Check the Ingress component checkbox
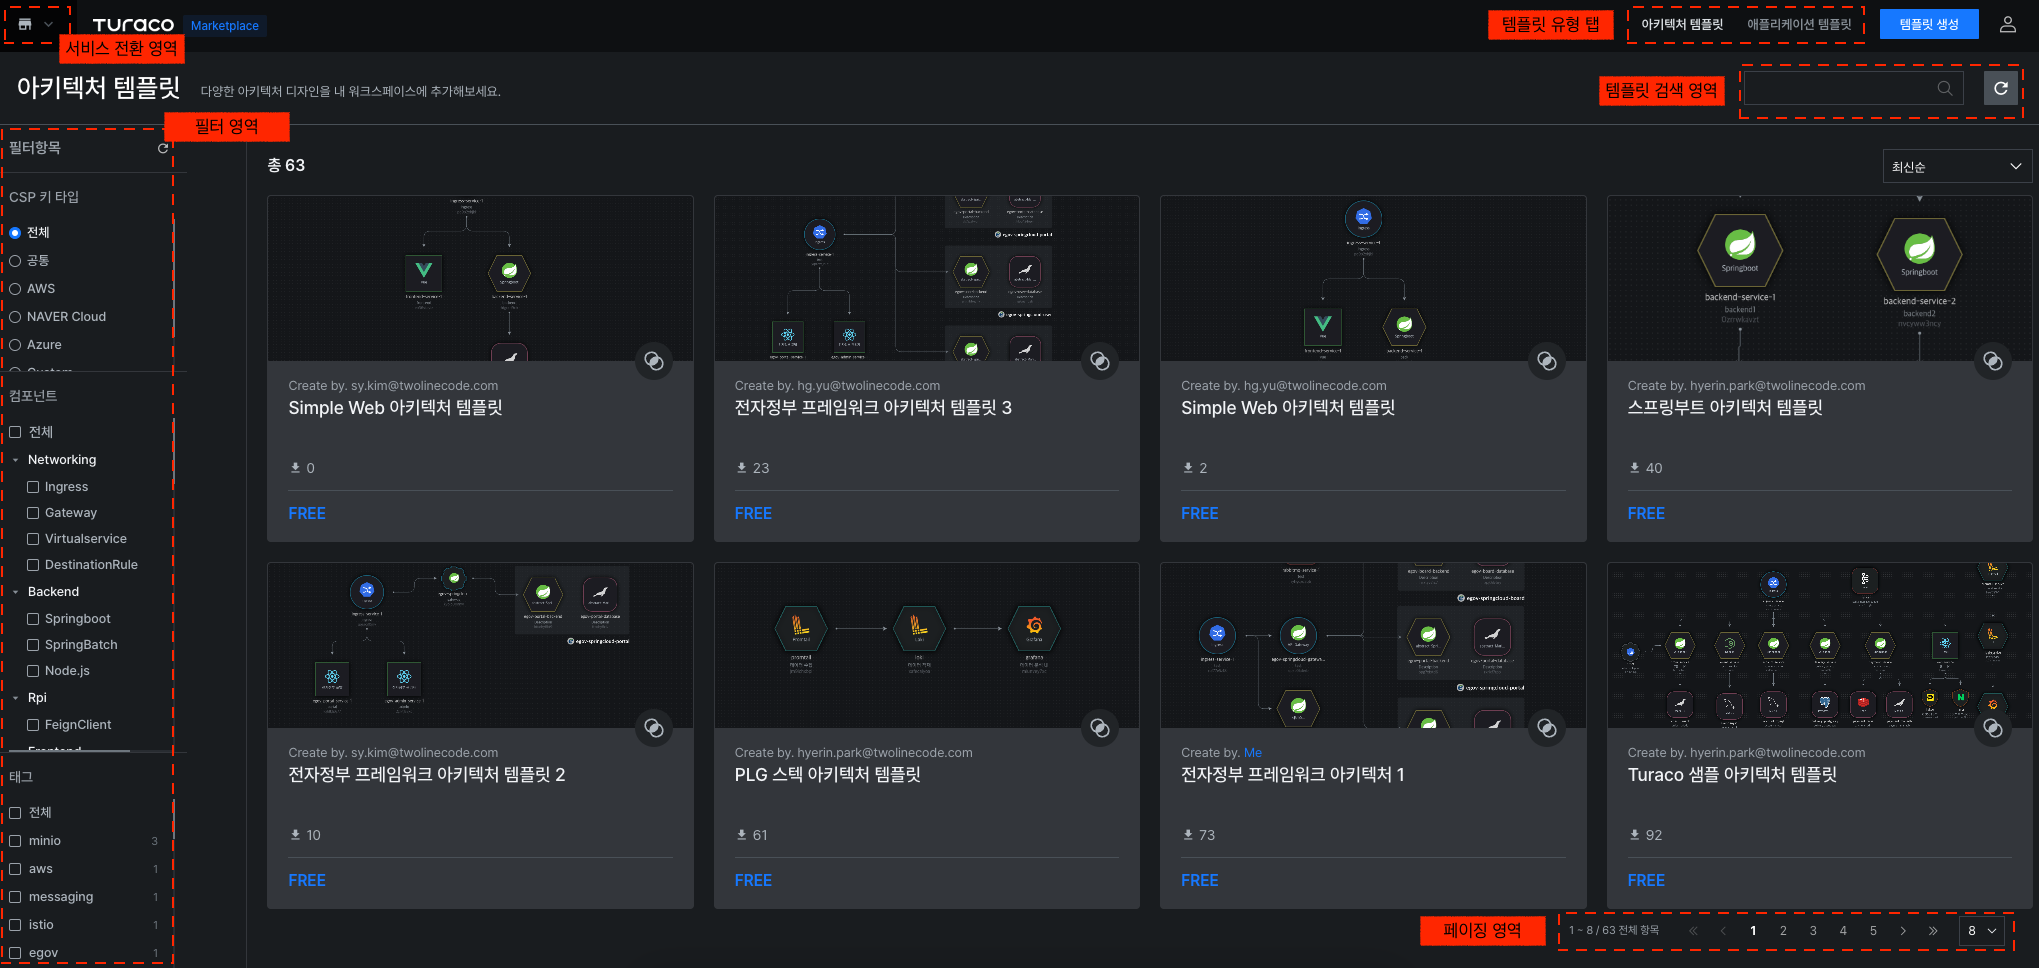The height and width of the screenshot is (968, 2039). click(x=33, y=486)
